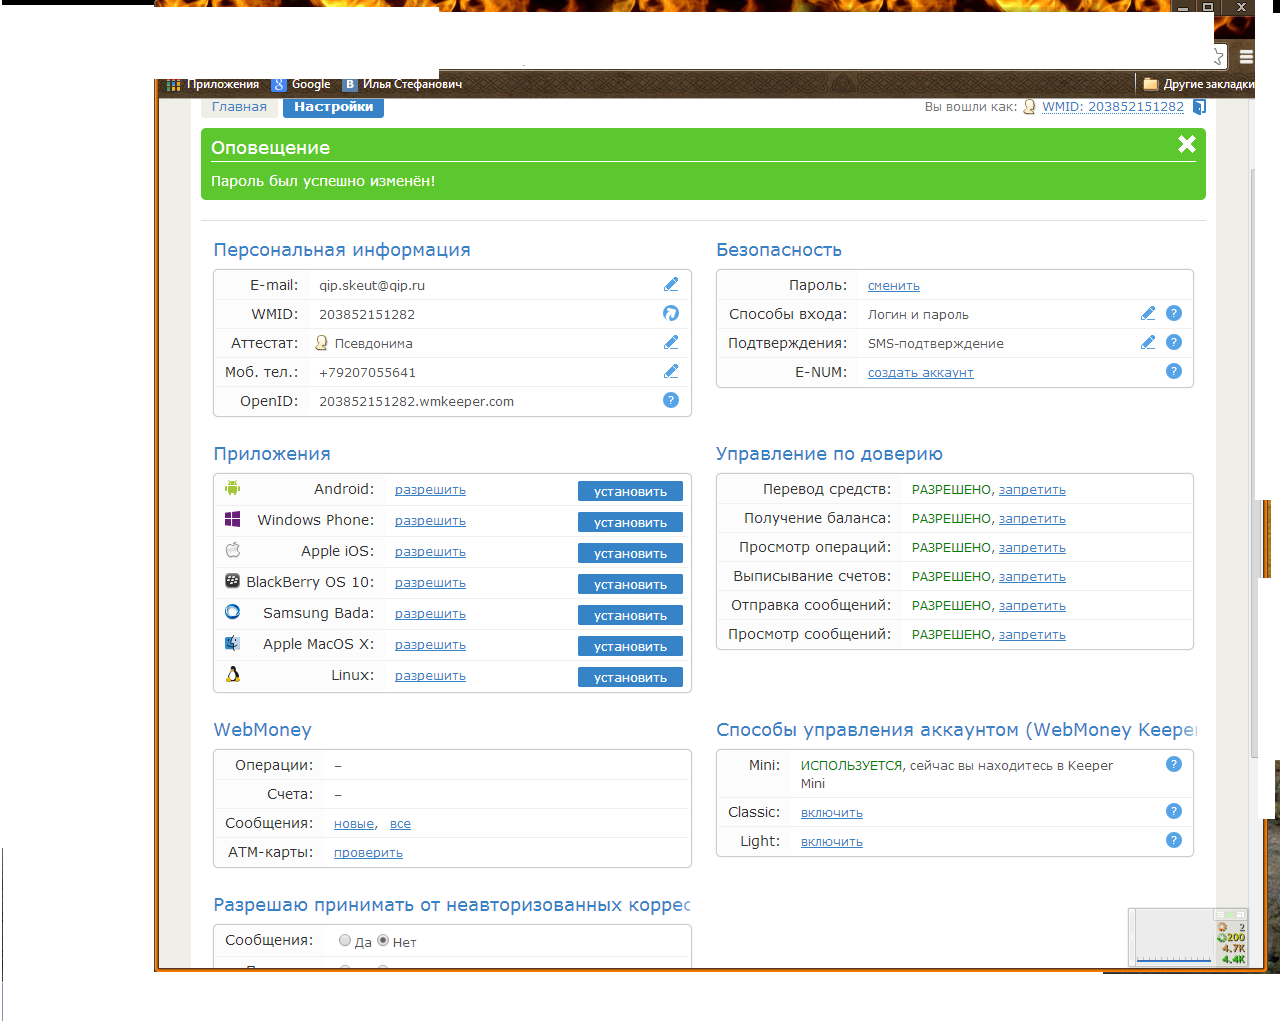
Task: Switch to the Настройки tab
Action: point(333,107)
